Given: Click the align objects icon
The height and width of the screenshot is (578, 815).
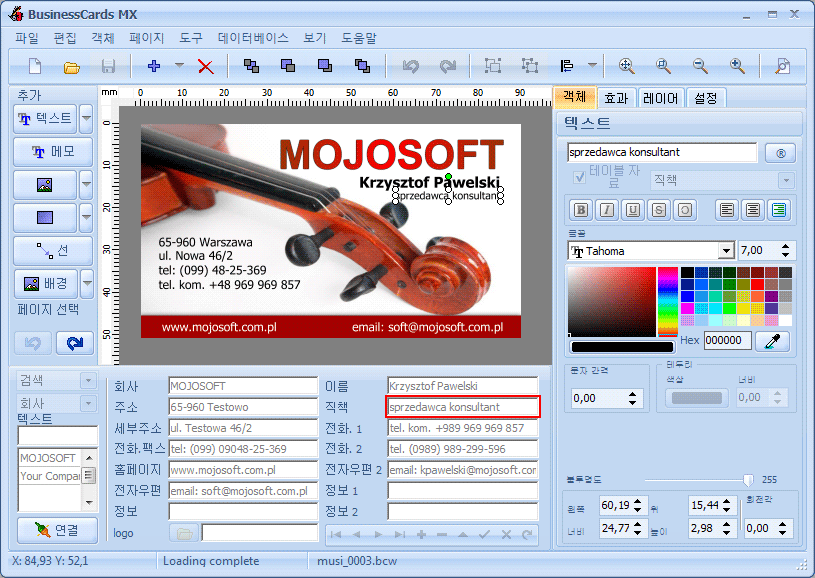Looking at the screenshot, I should (567, 66).
